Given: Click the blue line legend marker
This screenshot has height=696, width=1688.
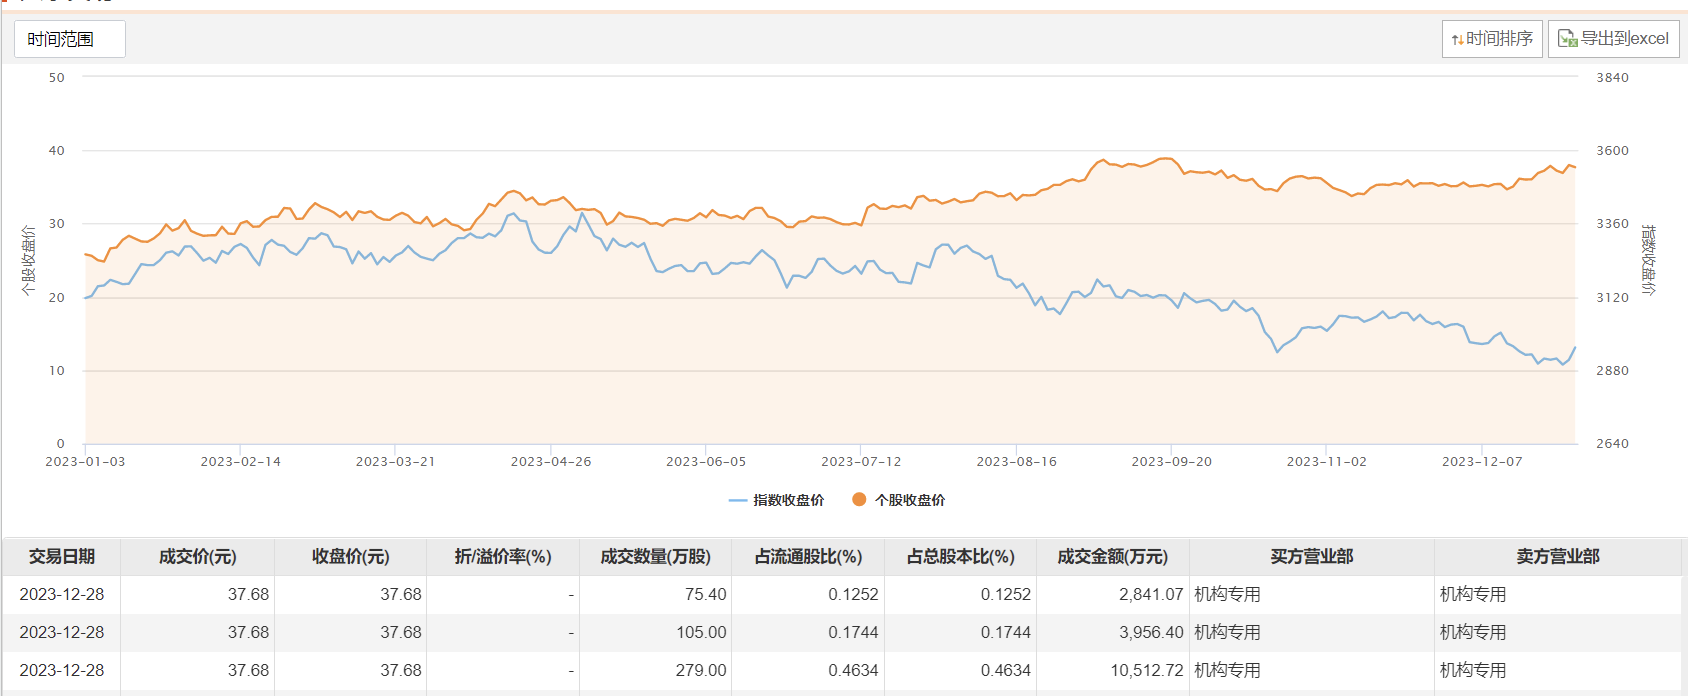Looking at the screenshot, I should click(738, 500).
